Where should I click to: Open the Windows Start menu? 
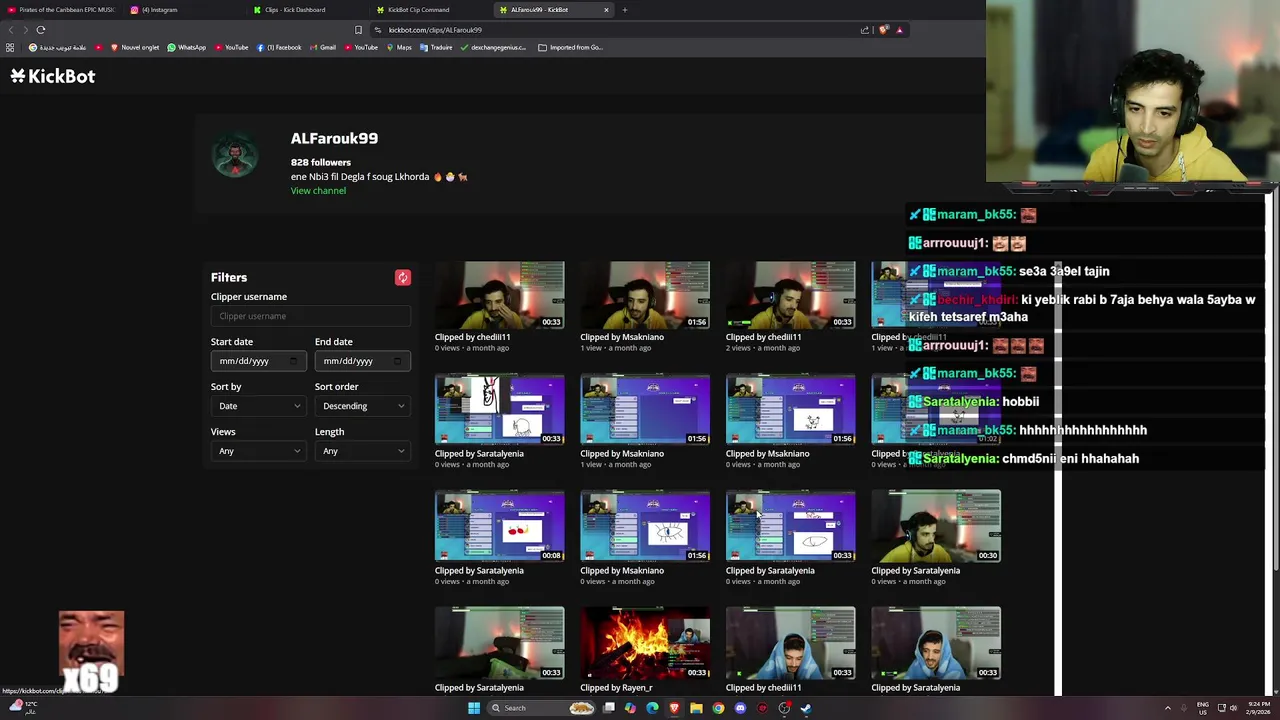coord(474,708)
